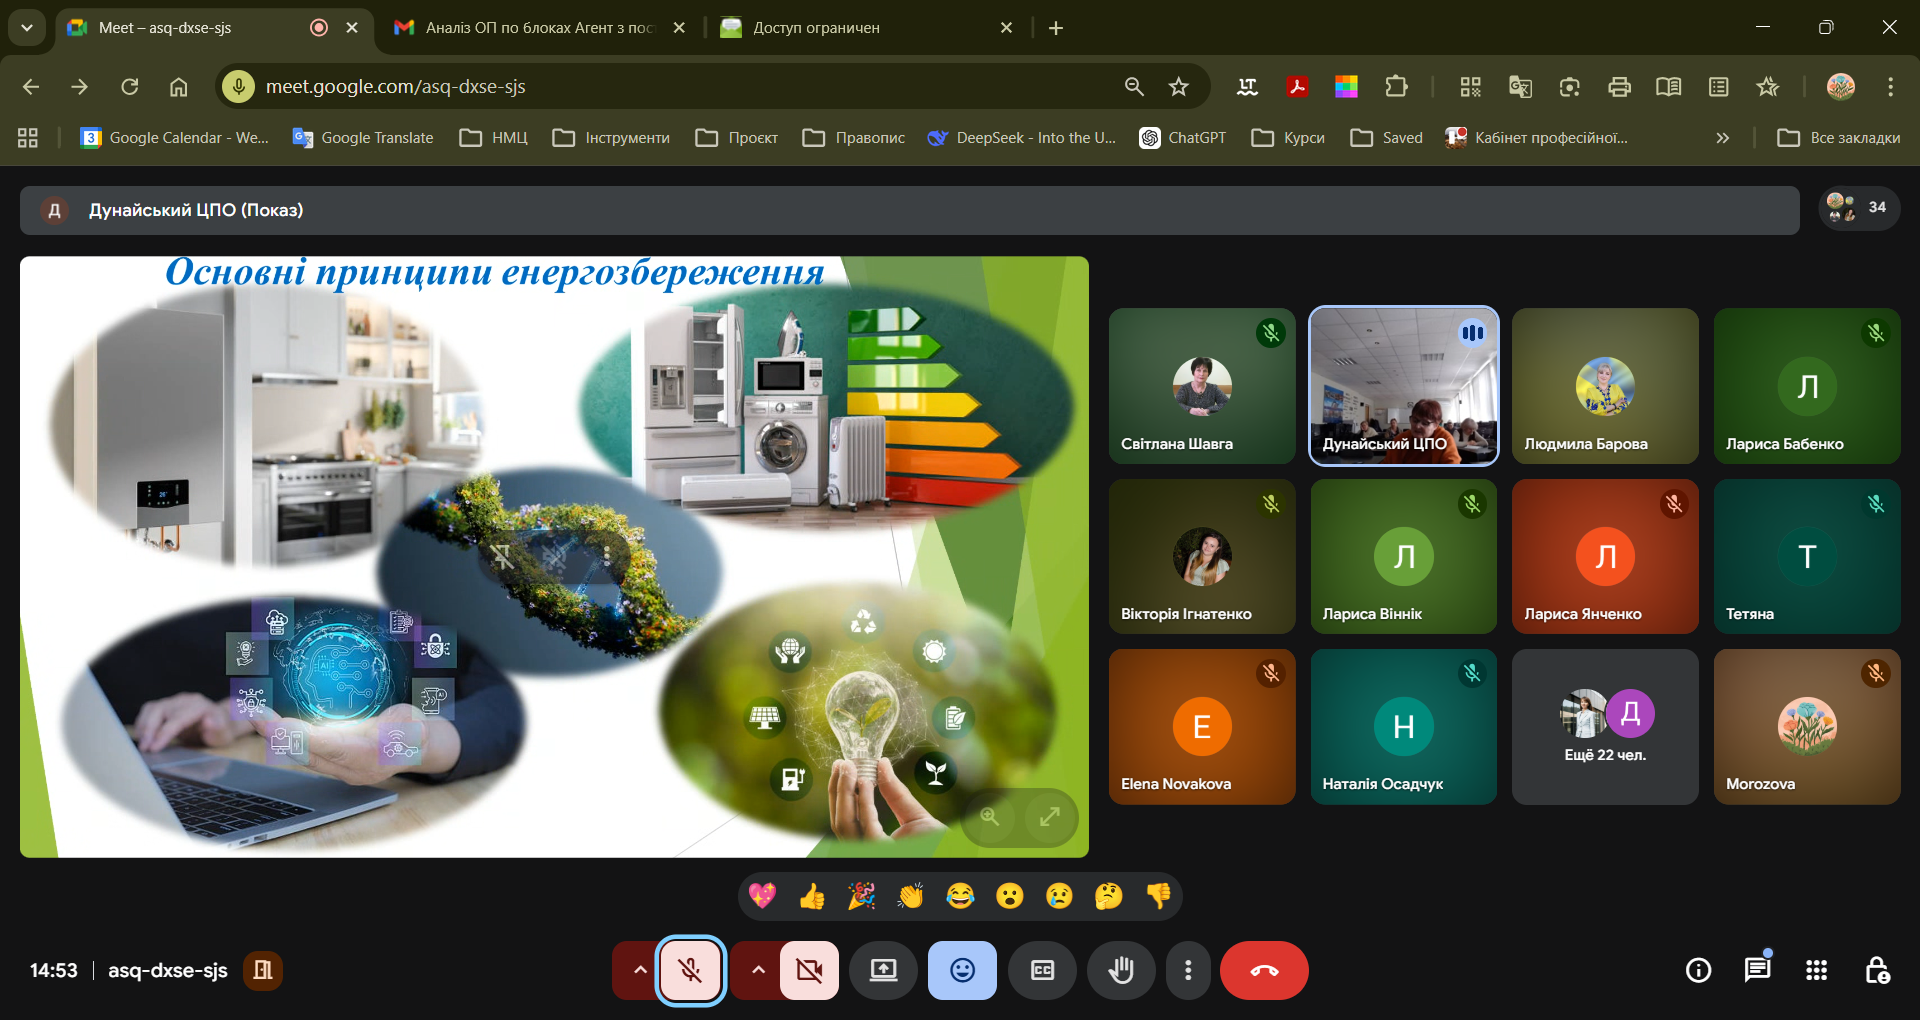Raise hand in the meeting

[x=1121, y=970]
